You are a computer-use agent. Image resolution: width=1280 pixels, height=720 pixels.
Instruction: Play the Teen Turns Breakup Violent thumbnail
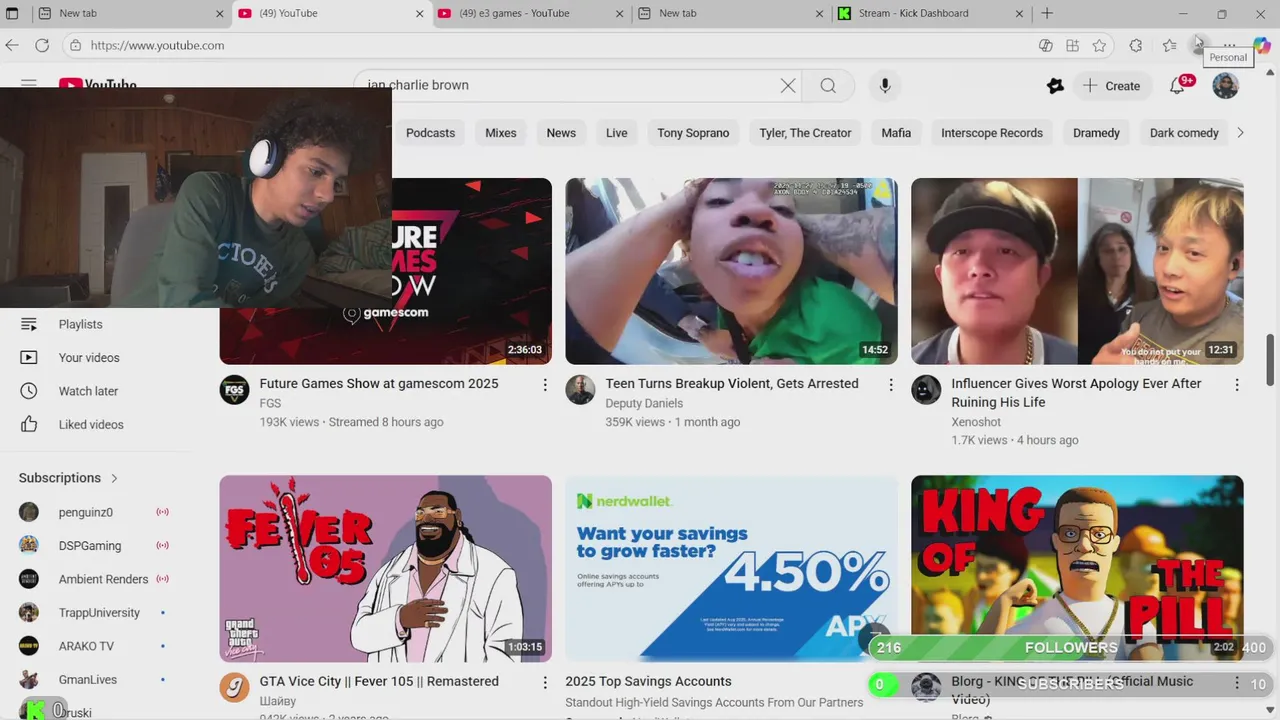(731, 271)
